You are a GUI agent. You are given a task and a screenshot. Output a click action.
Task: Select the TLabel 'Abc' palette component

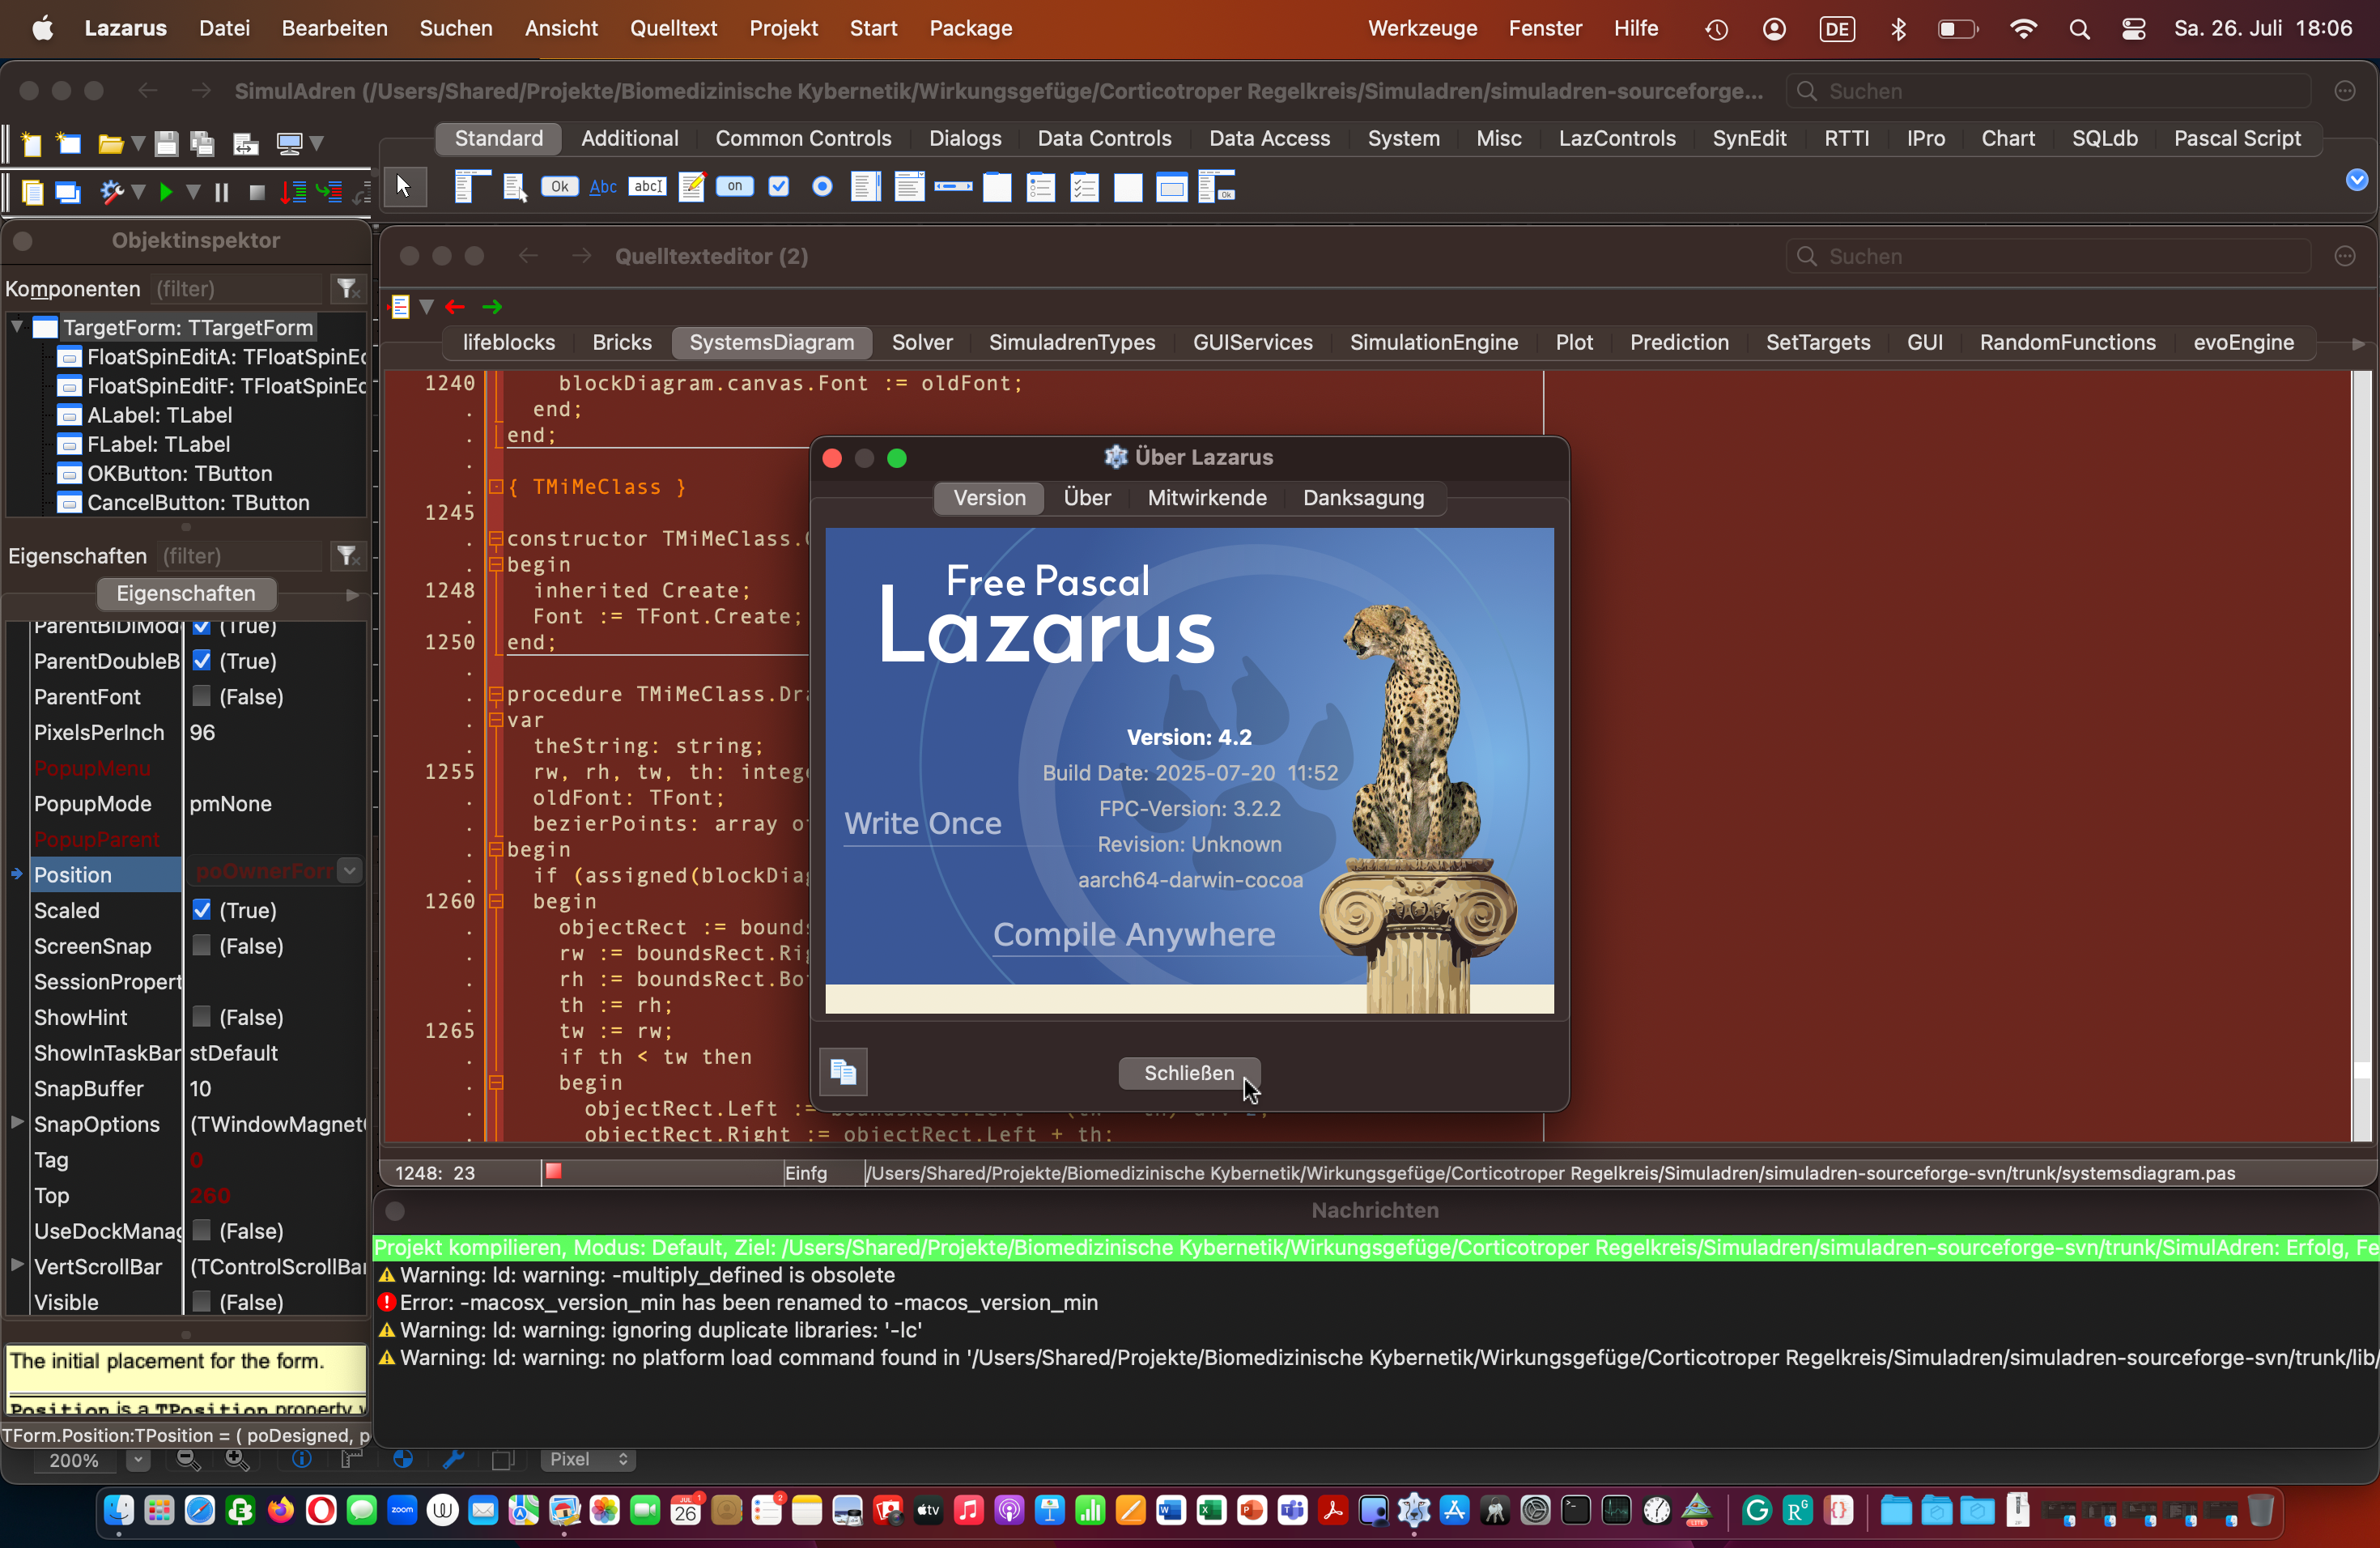[x=603, y=187]
